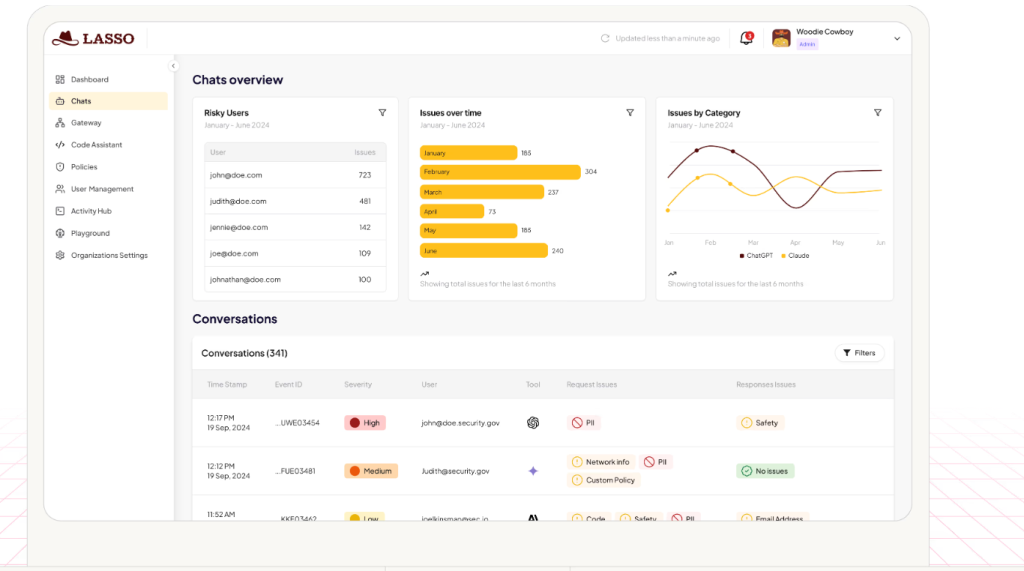
Task: Click the Gemini tool icon in second conversation
Action: (x=533, y=471)
